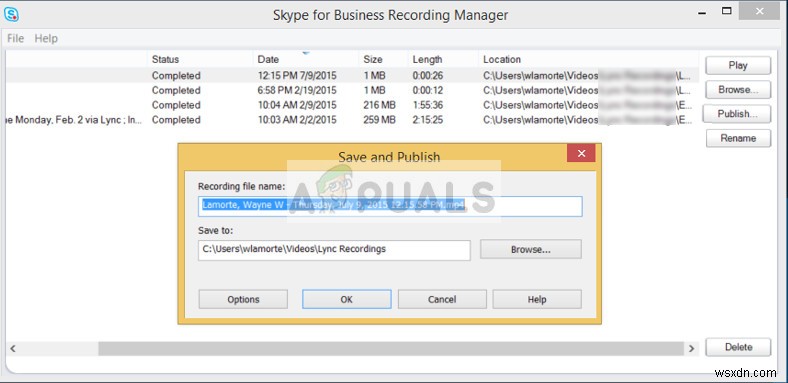
Task: Select the recording dated 6:58 PM 2/19/2015
Action: tap(352, 90)
